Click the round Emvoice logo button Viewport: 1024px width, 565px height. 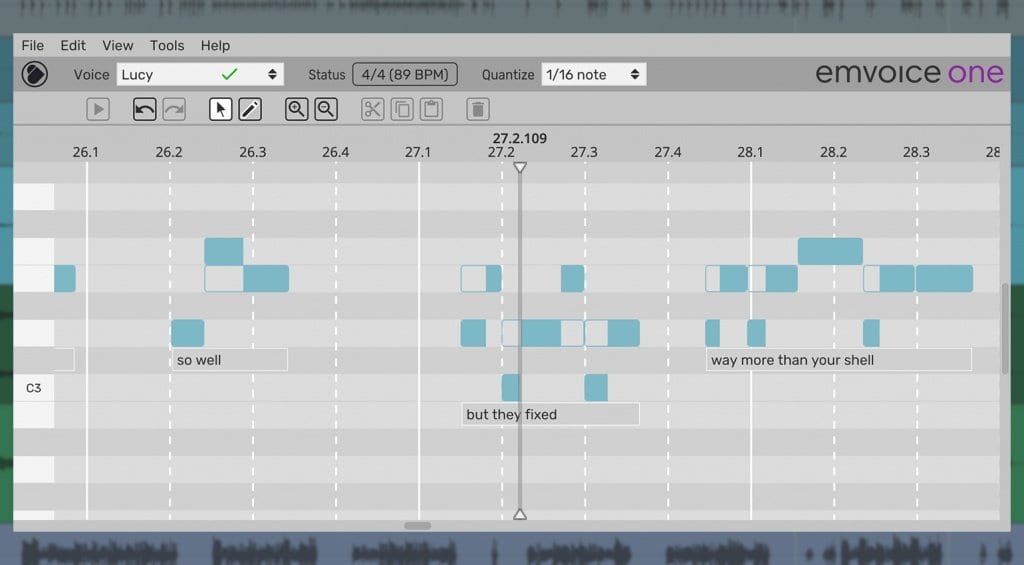pos(35,74)
